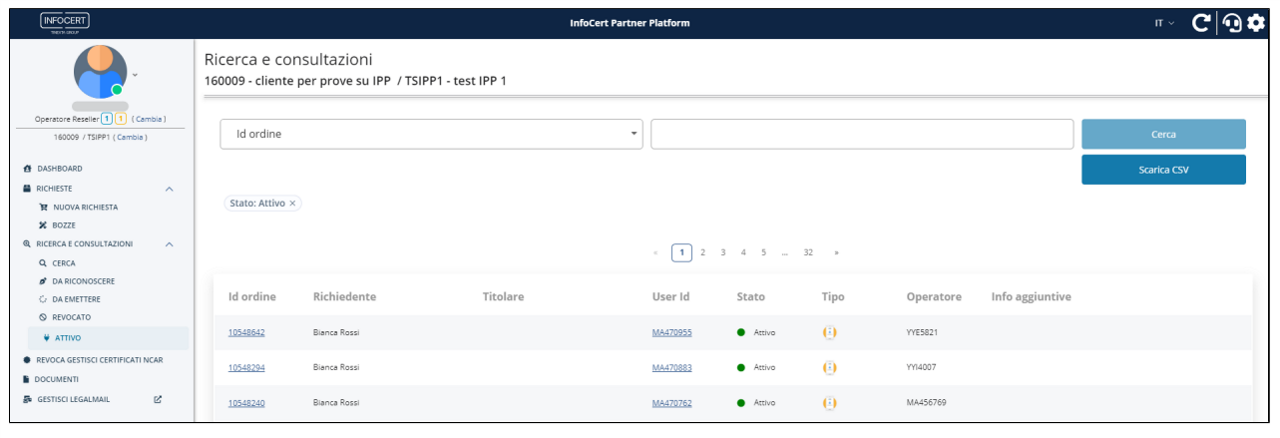1280x438 pixels.
Task: Open support via the headset icon
Action: 1232,23
